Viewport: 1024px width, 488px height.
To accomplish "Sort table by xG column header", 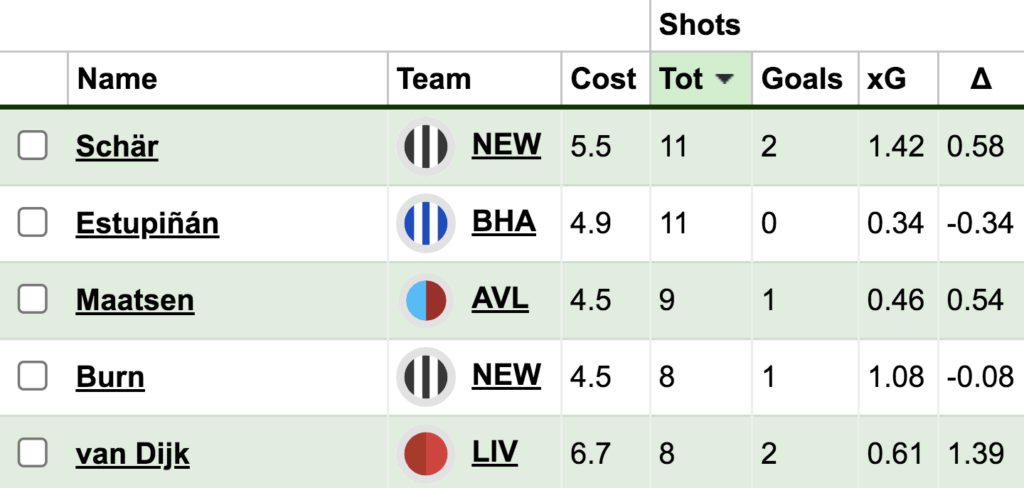I will click(x=886, y=79).
